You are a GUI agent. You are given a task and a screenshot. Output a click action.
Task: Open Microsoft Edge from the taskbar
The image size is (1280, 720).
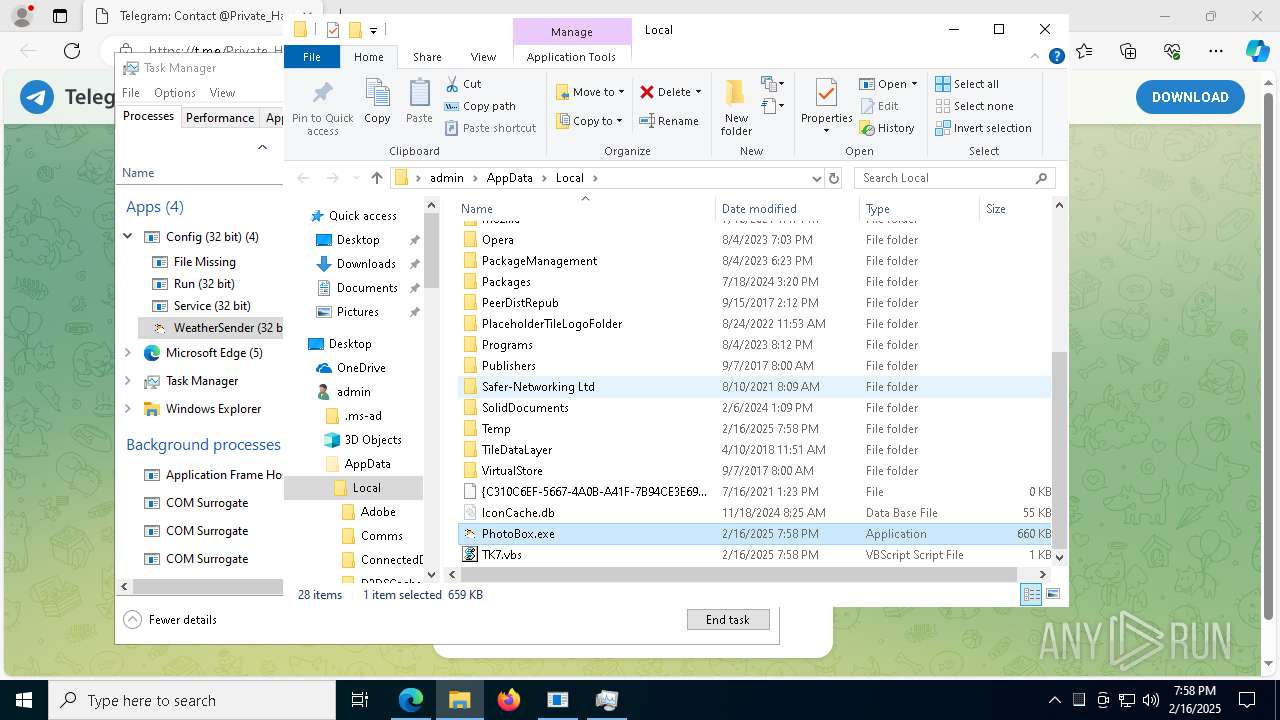point(411,700)
